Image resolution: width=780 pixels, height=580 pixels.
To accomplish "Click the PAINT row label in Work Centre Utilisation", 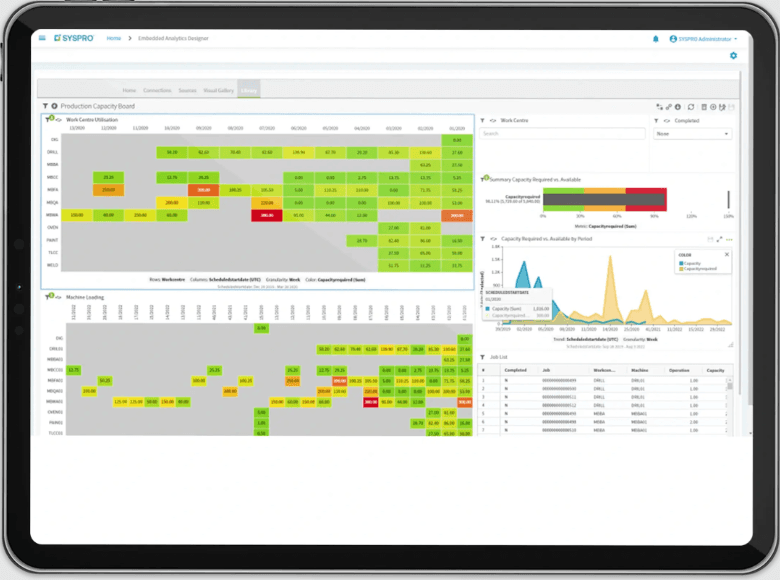I will click(53, 240).
